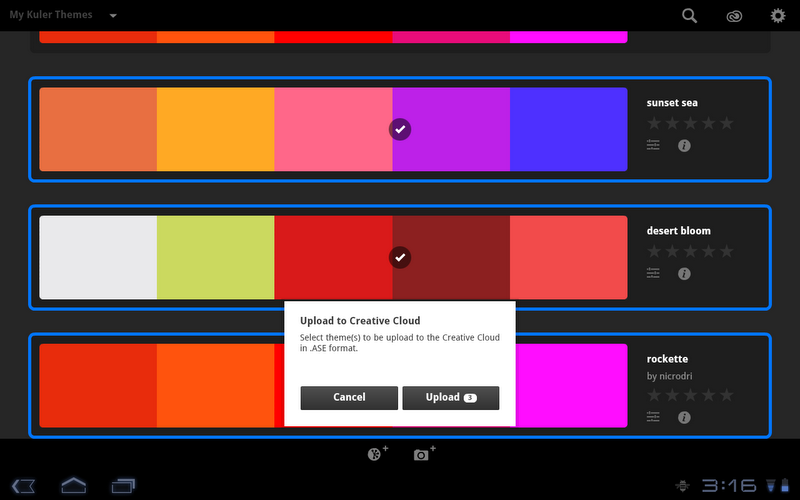
Task: Select the orange-red swatch in rockette
Action: (215, 385)
